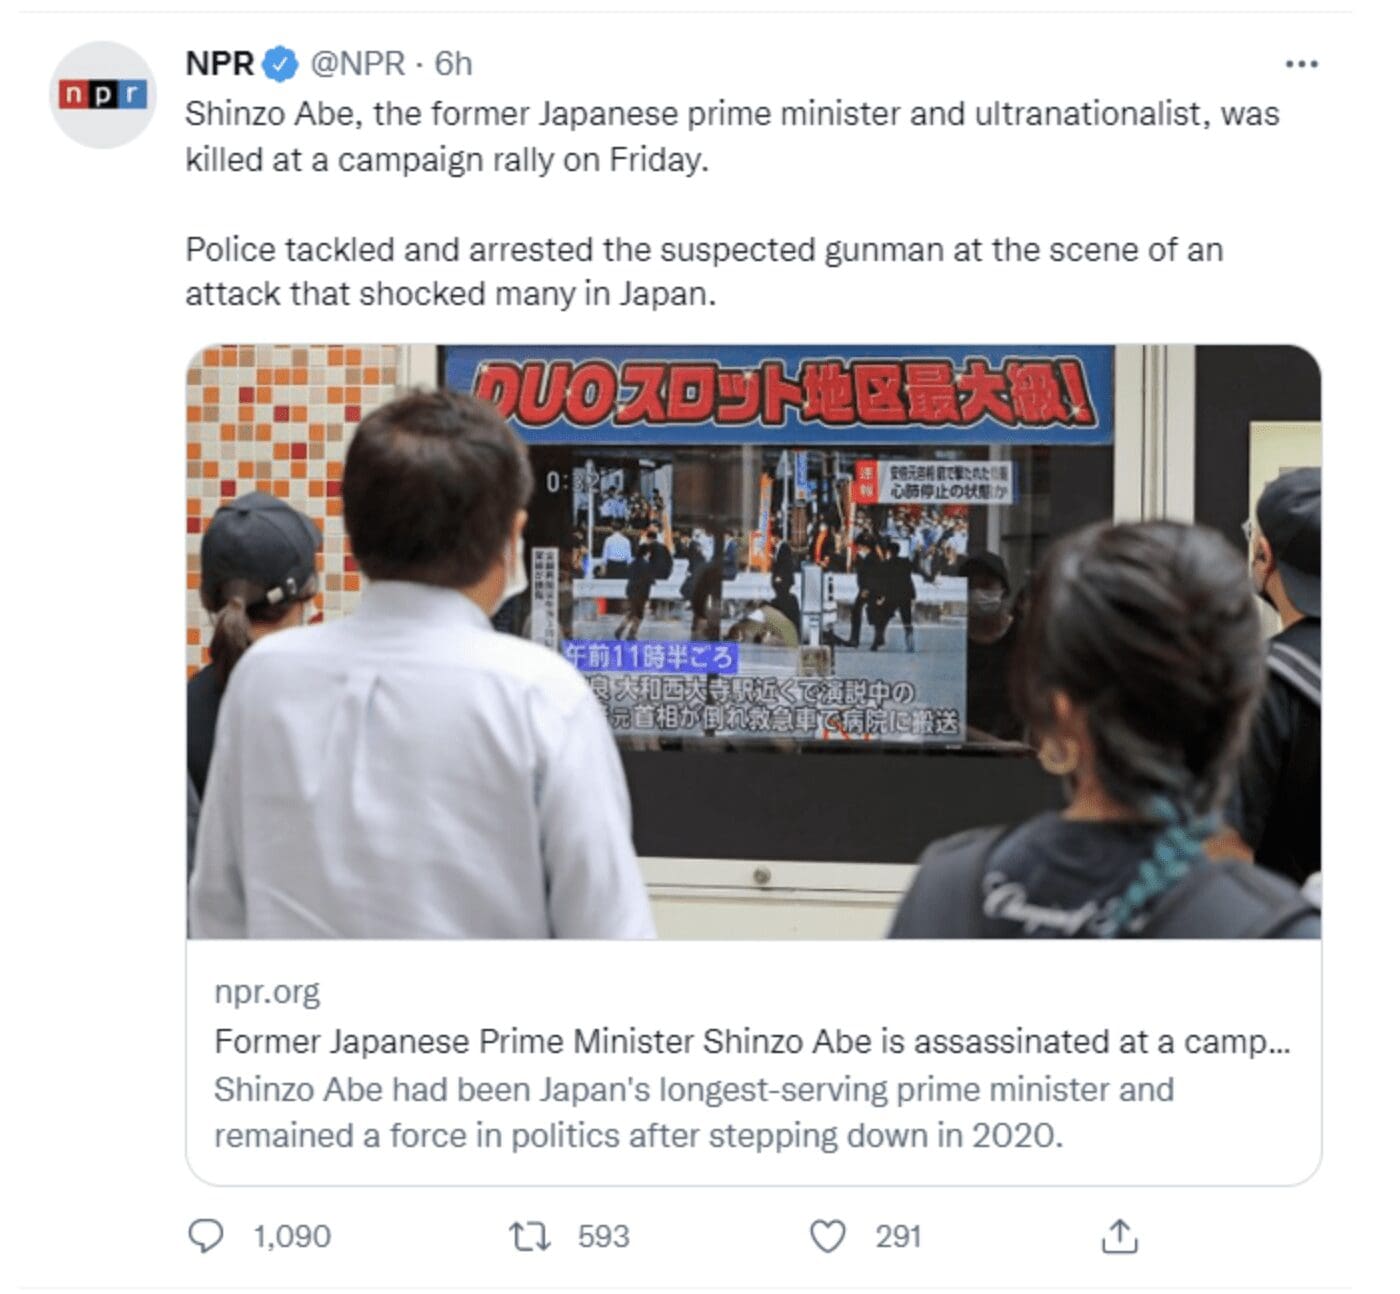1400x1294 pixels.
Task: Click the 1,090 replies count
Action: point(292,1237)
